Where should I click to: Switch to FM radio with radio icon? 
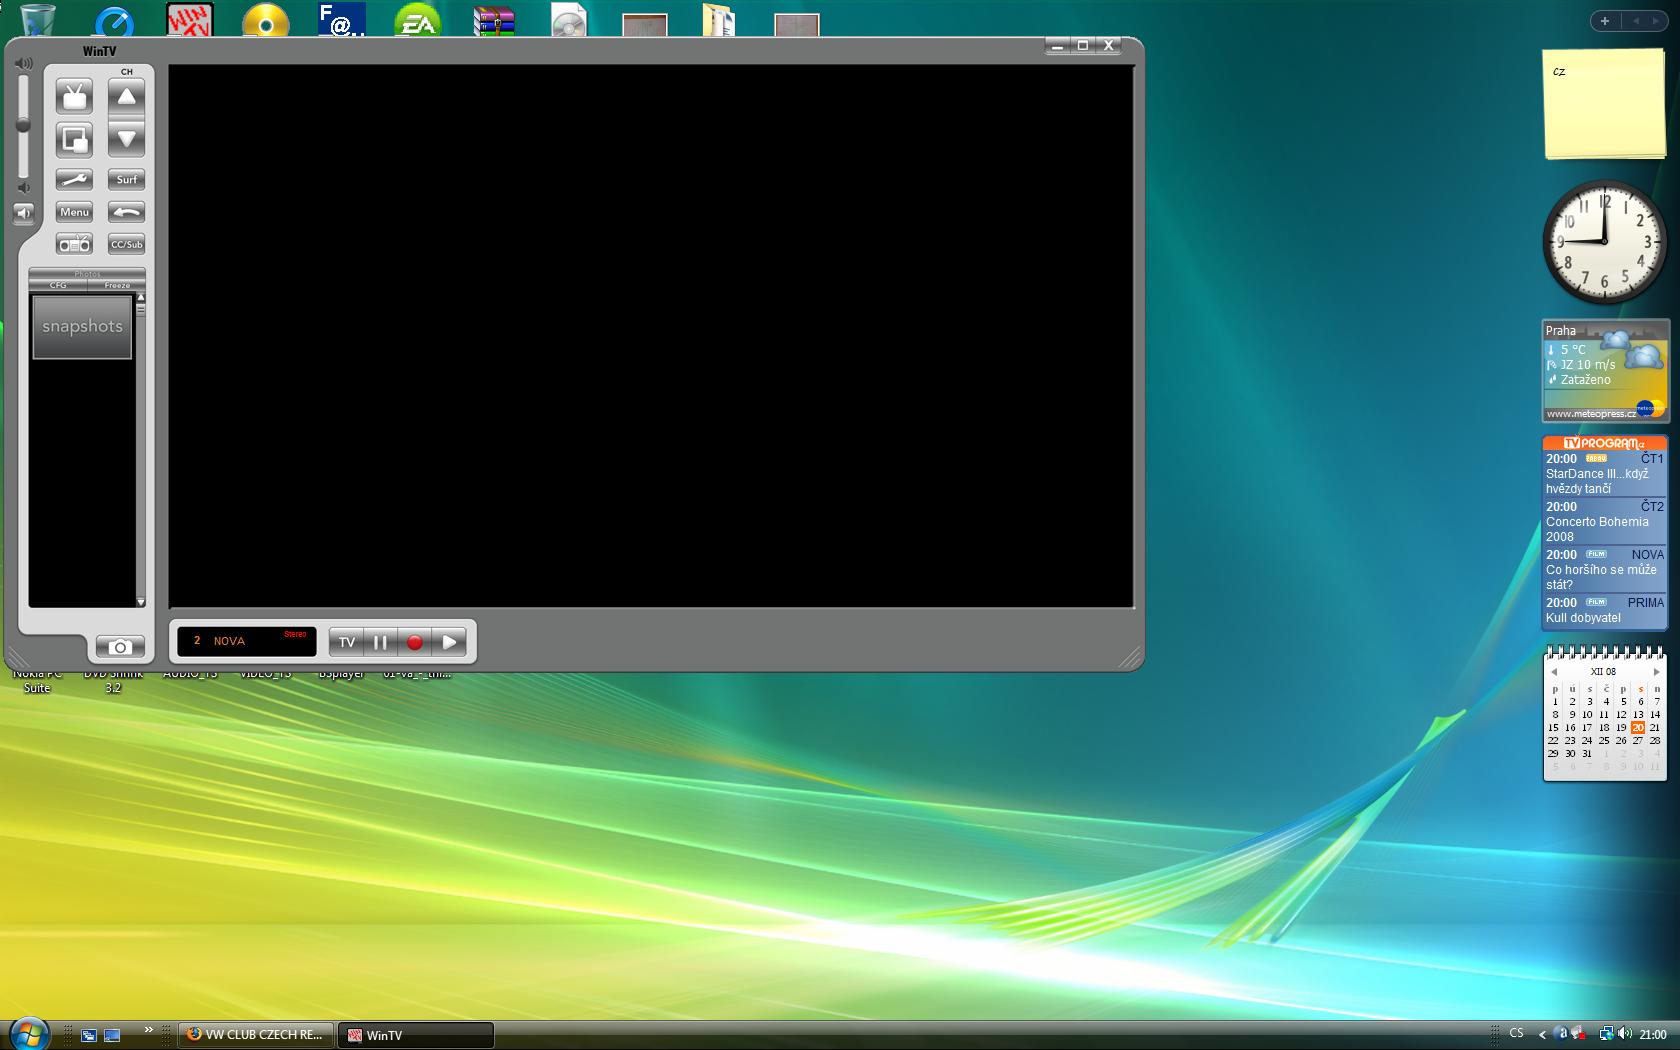[x=74, y=244]
